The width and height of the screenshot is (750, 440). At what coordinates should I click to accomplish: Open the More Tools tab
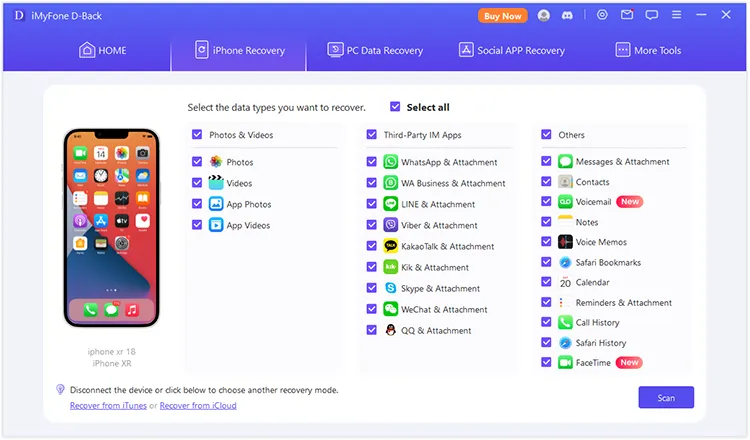648,50
